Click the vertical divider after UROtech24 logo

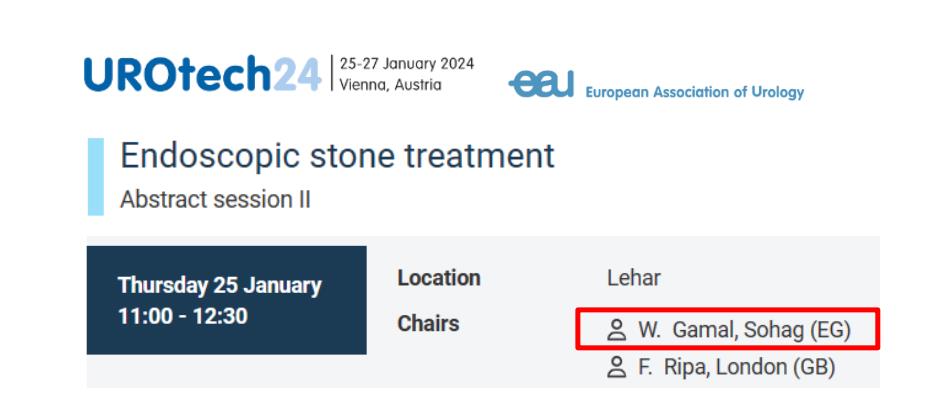(331, 74)
